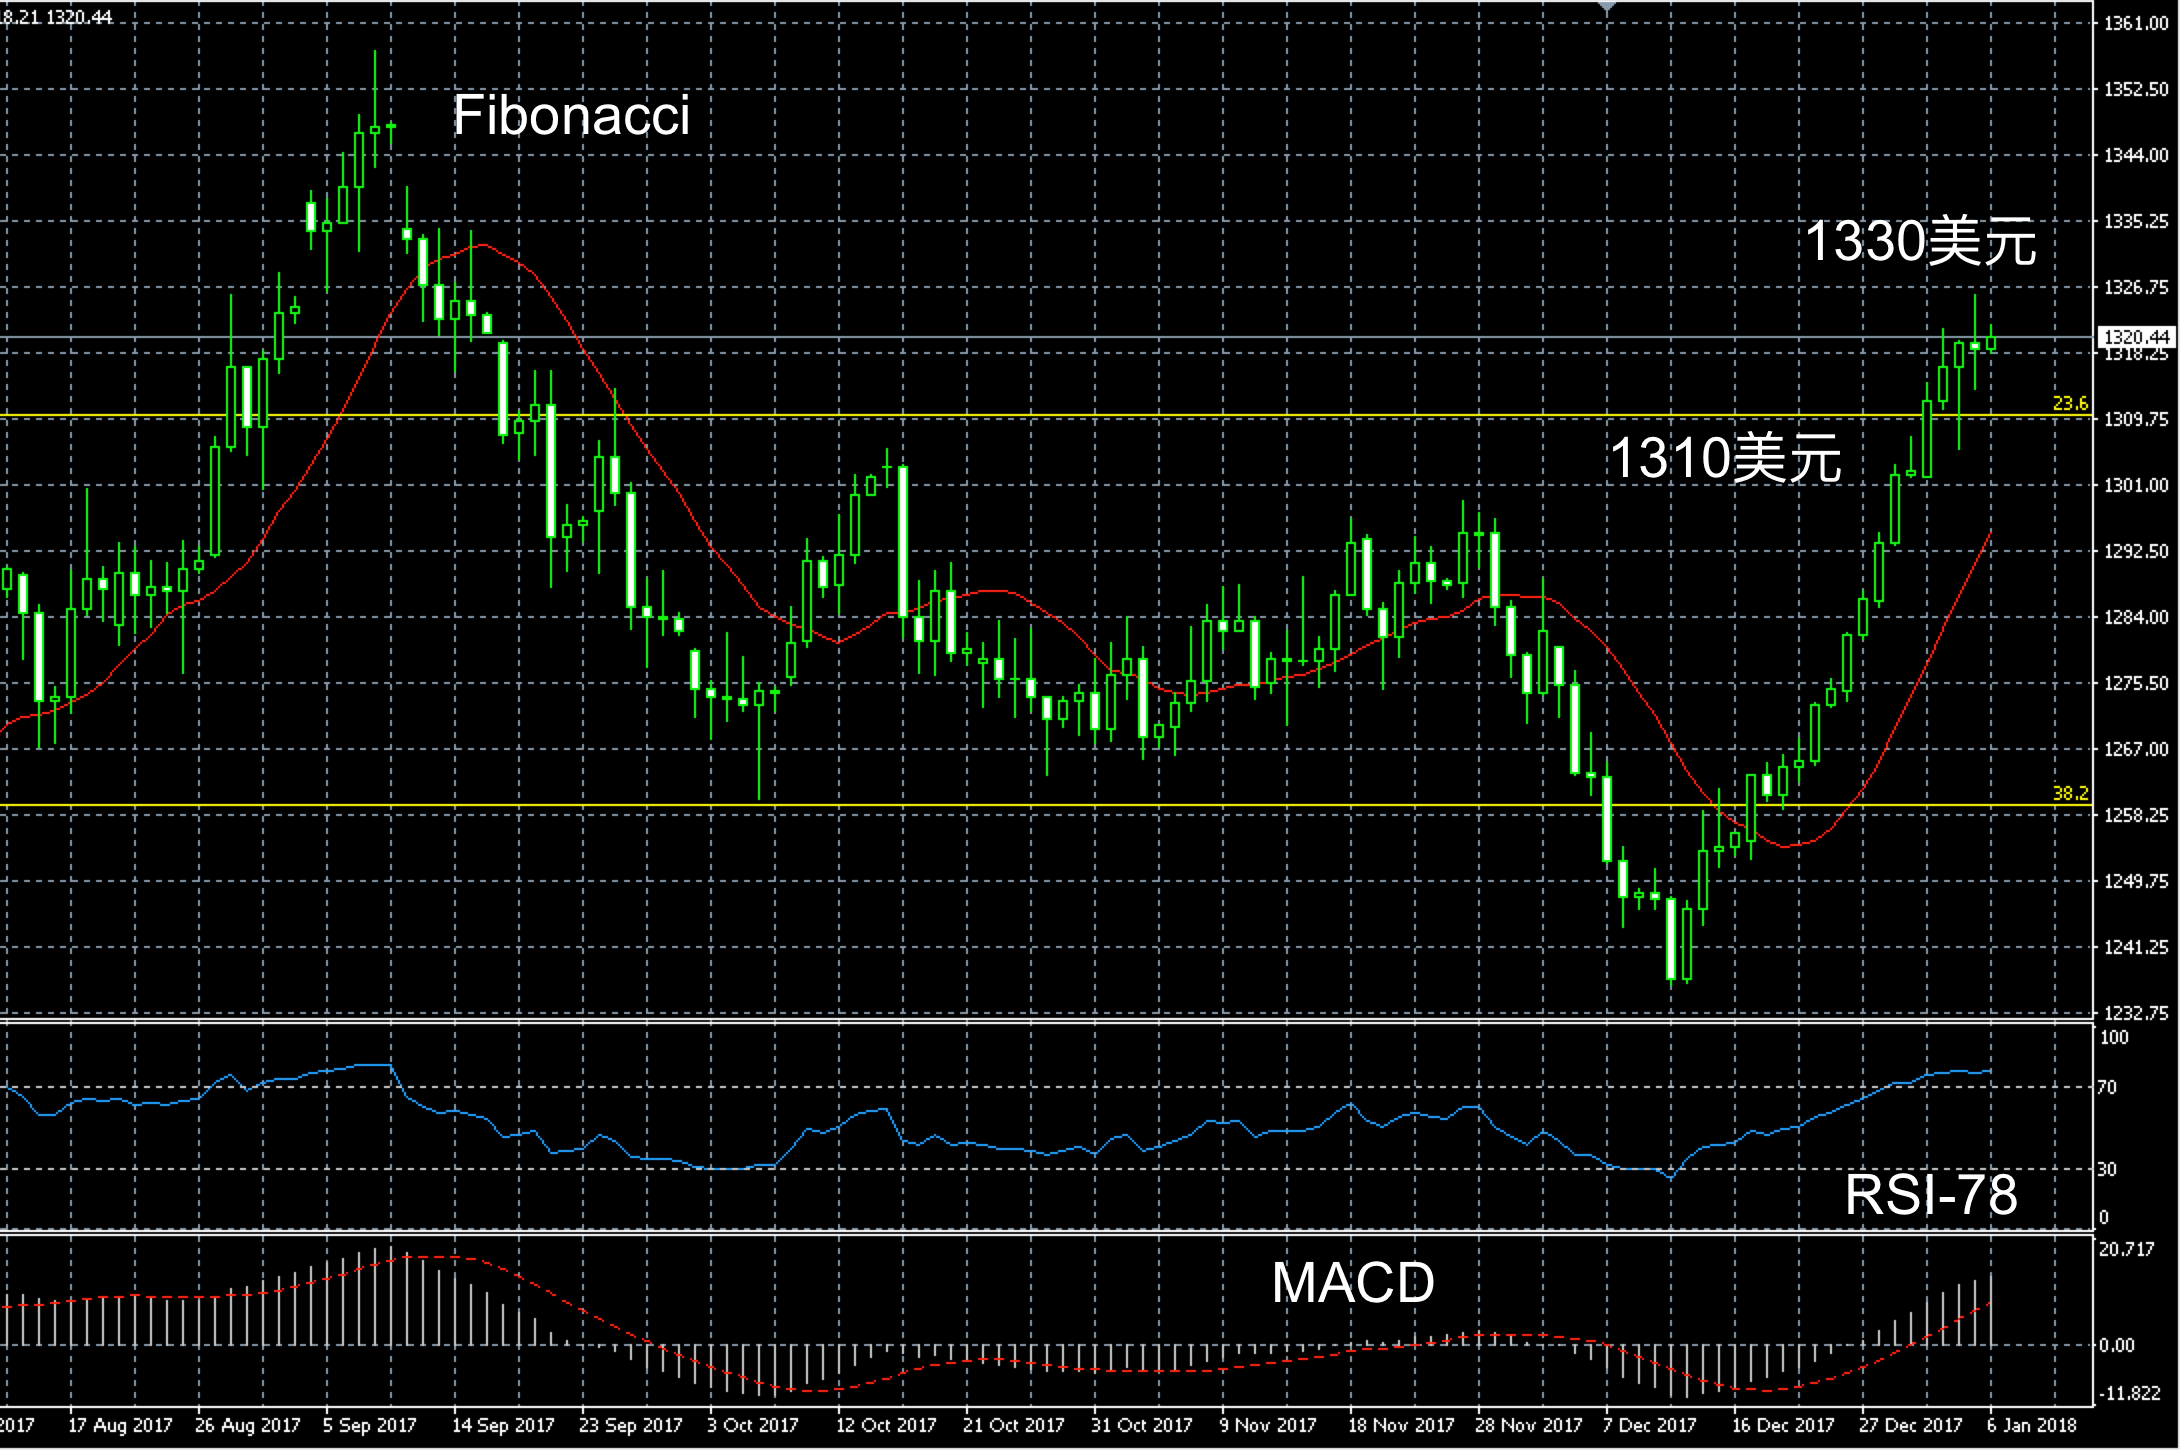The width and height of the screenshot is (2182, 1450).
Task: Click the RSI 100 scale label
Action: coord(2113,1038)
